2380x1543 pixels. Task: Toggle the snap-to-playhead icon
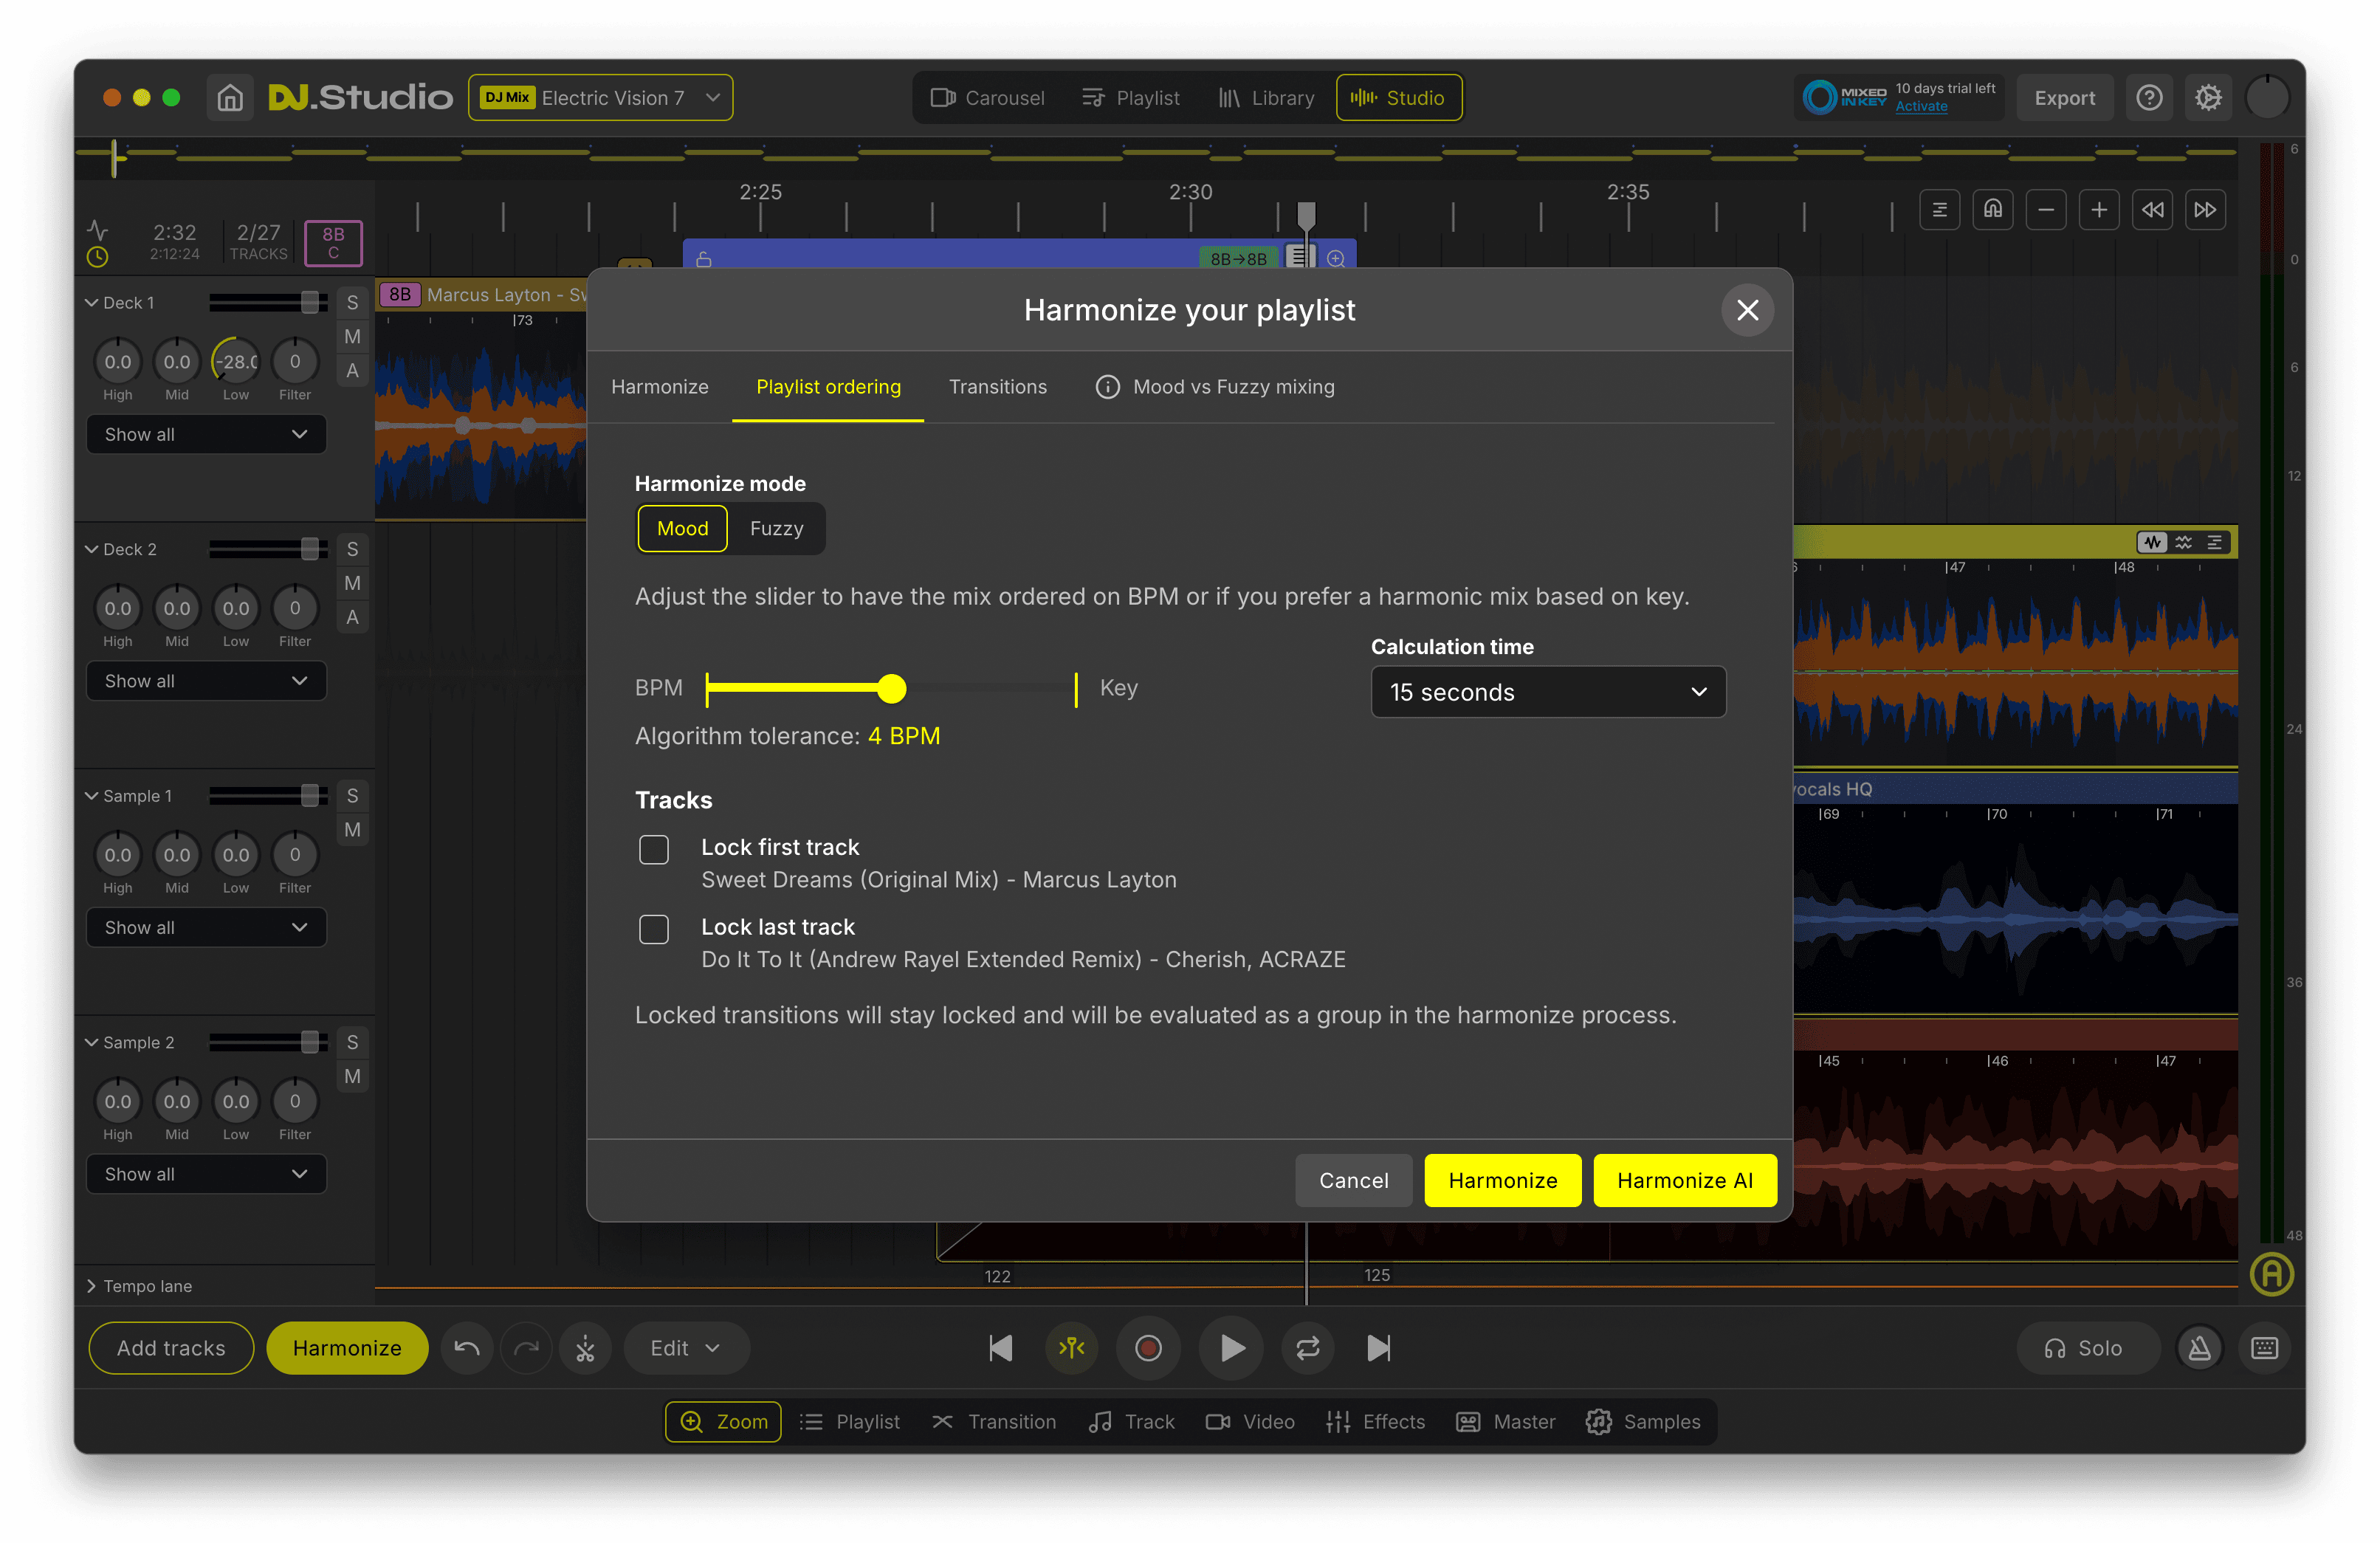pyautogui.click(x=1072, y=1348)
